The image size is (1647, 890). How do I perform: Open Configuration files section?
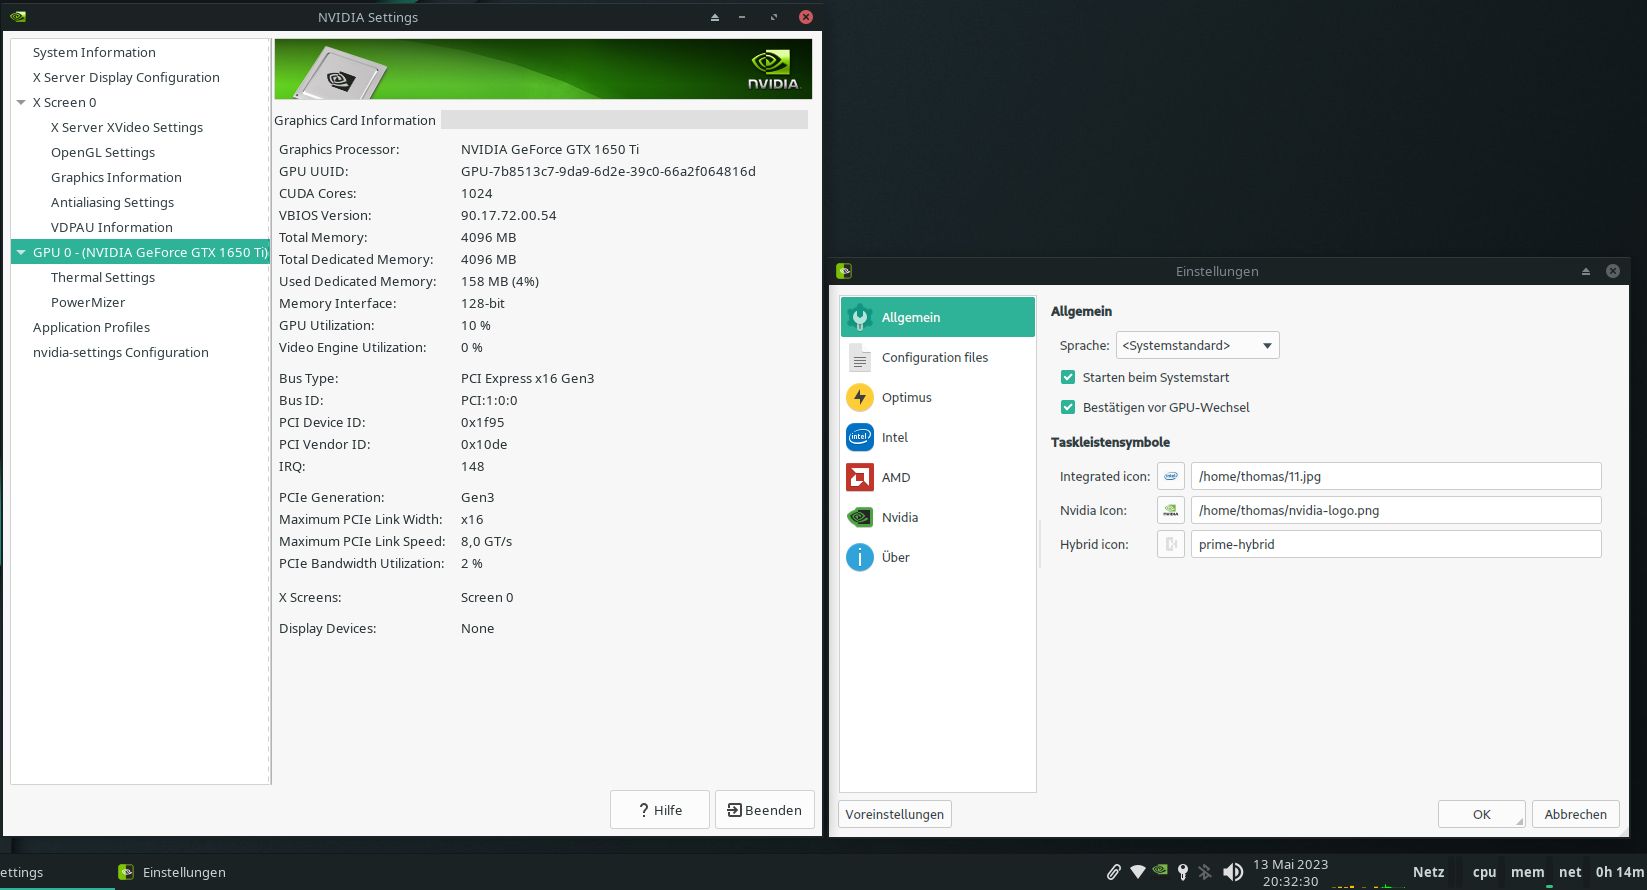[934, 357]
